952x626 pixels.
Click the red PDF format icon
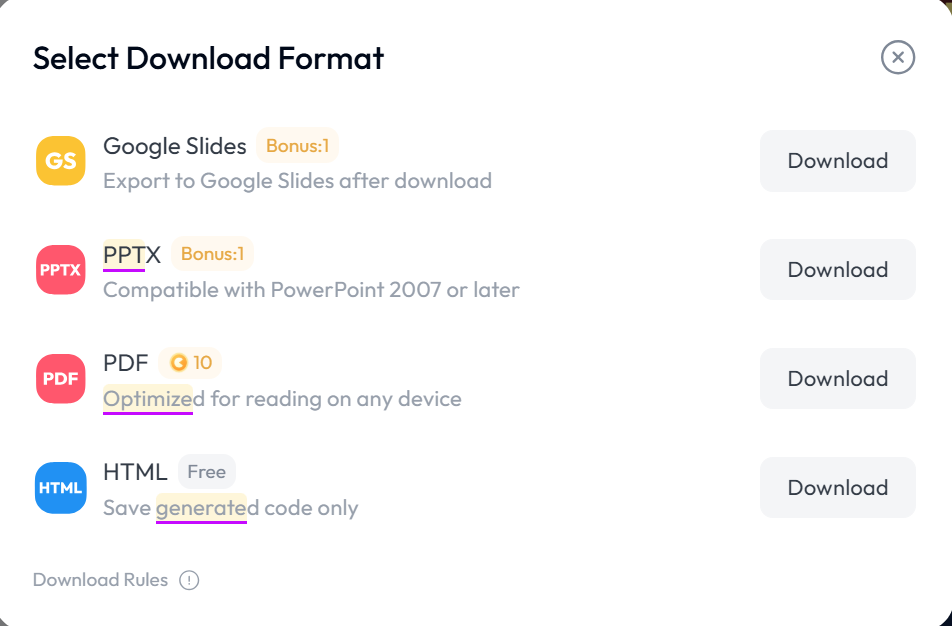(x=61, y=379)
